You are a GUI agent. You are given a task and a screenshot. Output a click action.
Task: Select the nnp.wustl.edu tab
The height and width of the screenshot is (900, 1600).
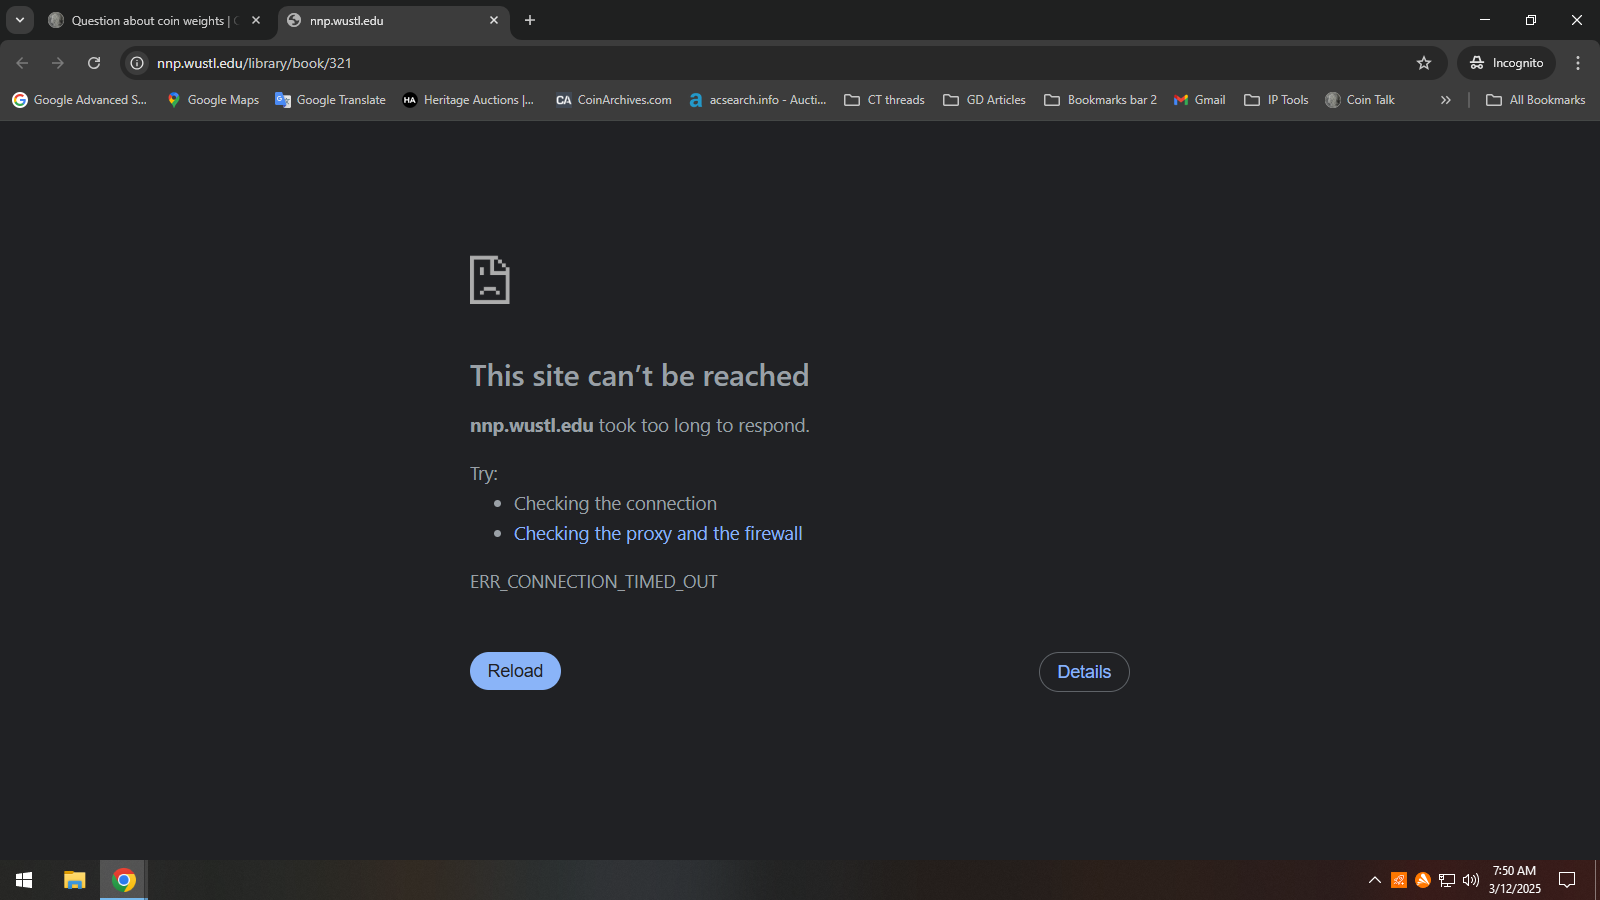point(393,20)
